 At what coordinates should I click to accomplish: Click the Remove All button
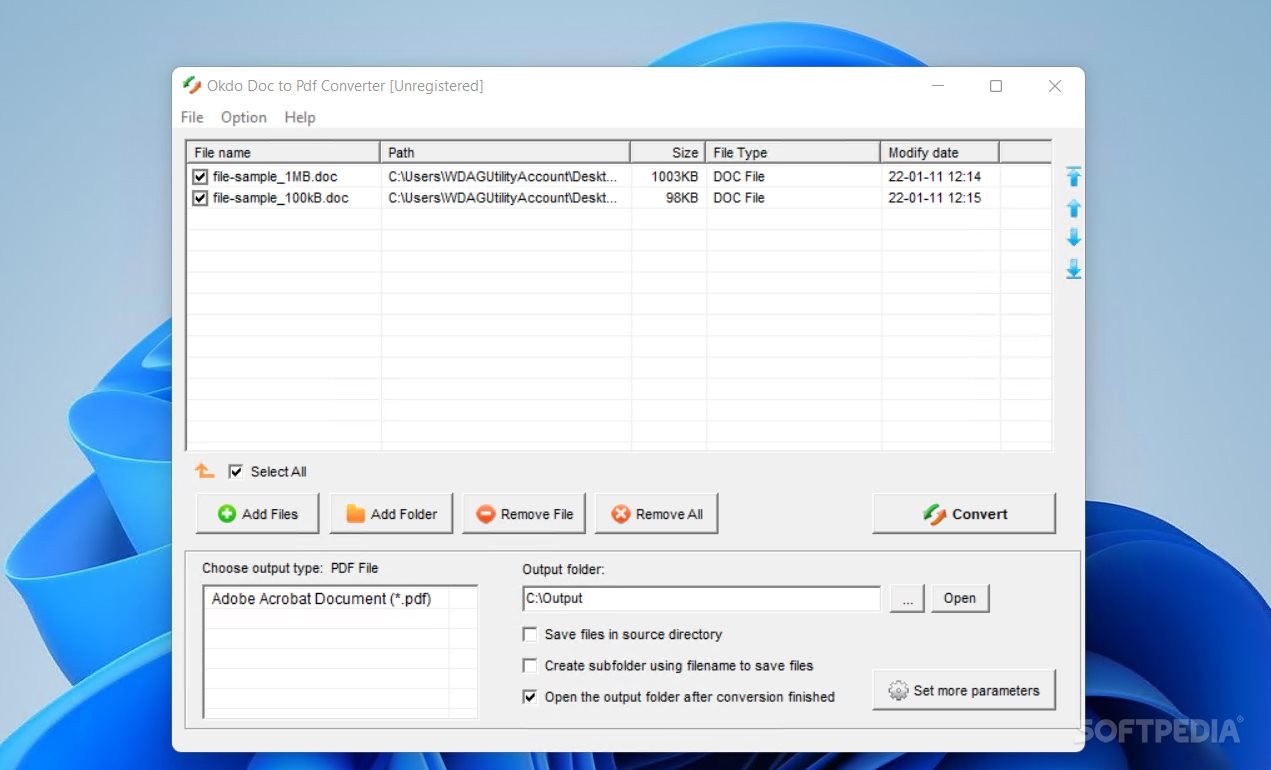[657, 514]
